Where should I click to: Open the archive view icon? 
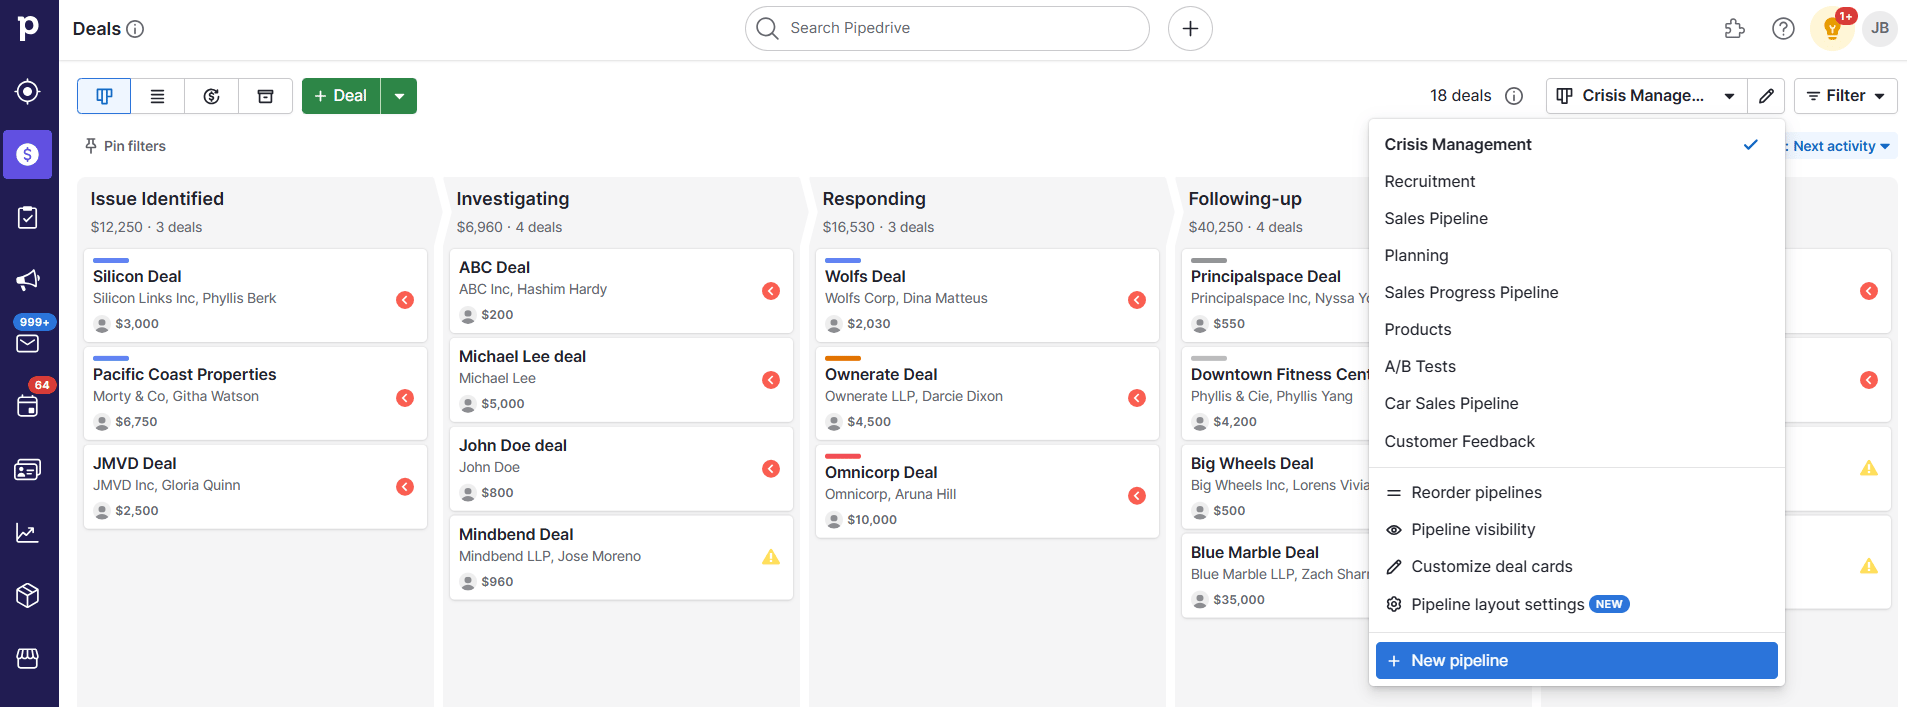(265, 96)
